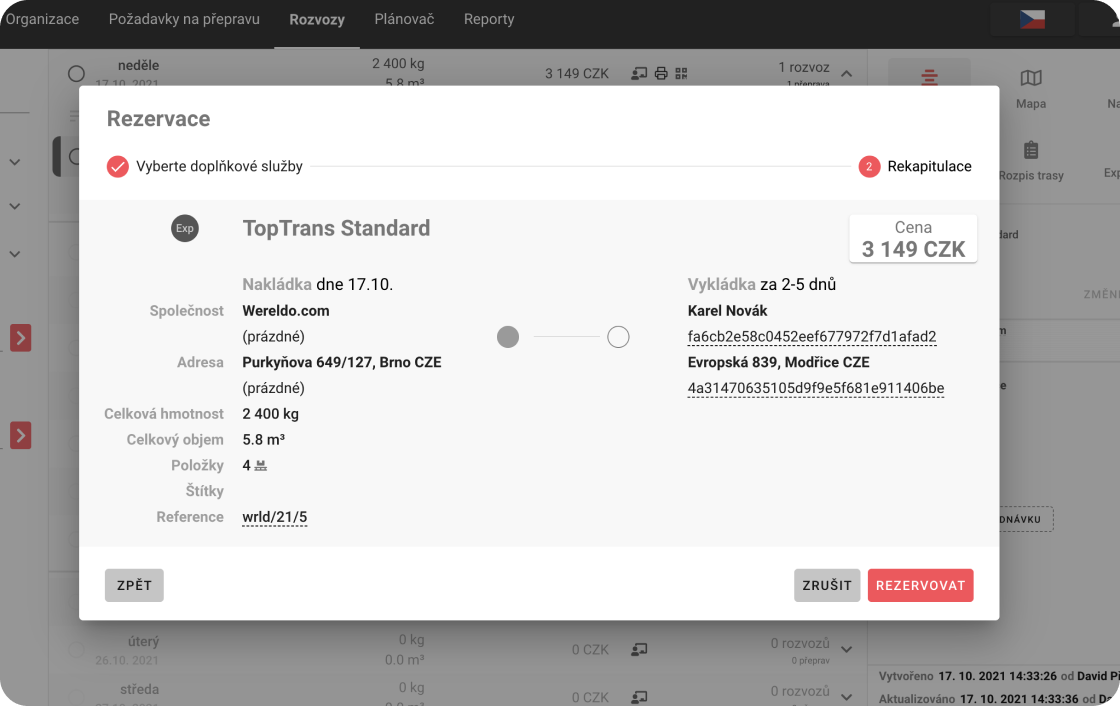
Task: Click address Evropská 839, Modřice CZE
Action: click(x=779, y=362)
